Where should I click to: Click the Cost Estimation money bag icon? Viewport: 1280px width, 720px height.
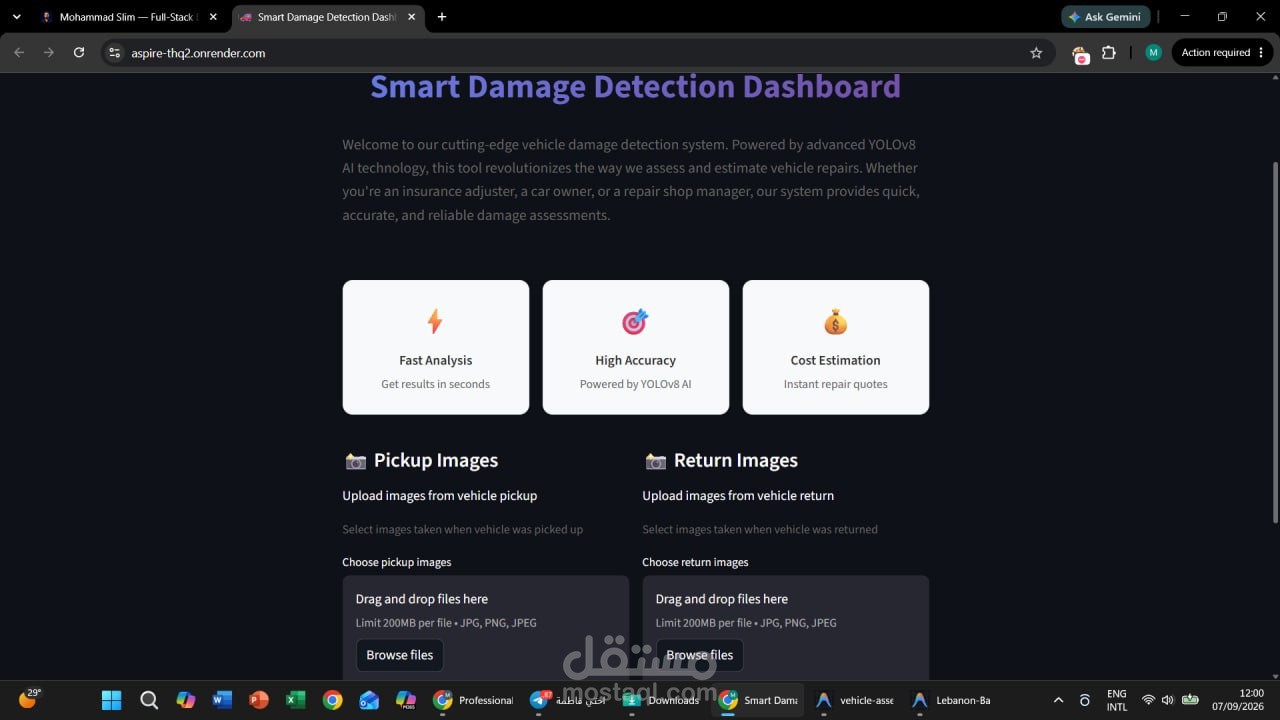coord(835,321)
